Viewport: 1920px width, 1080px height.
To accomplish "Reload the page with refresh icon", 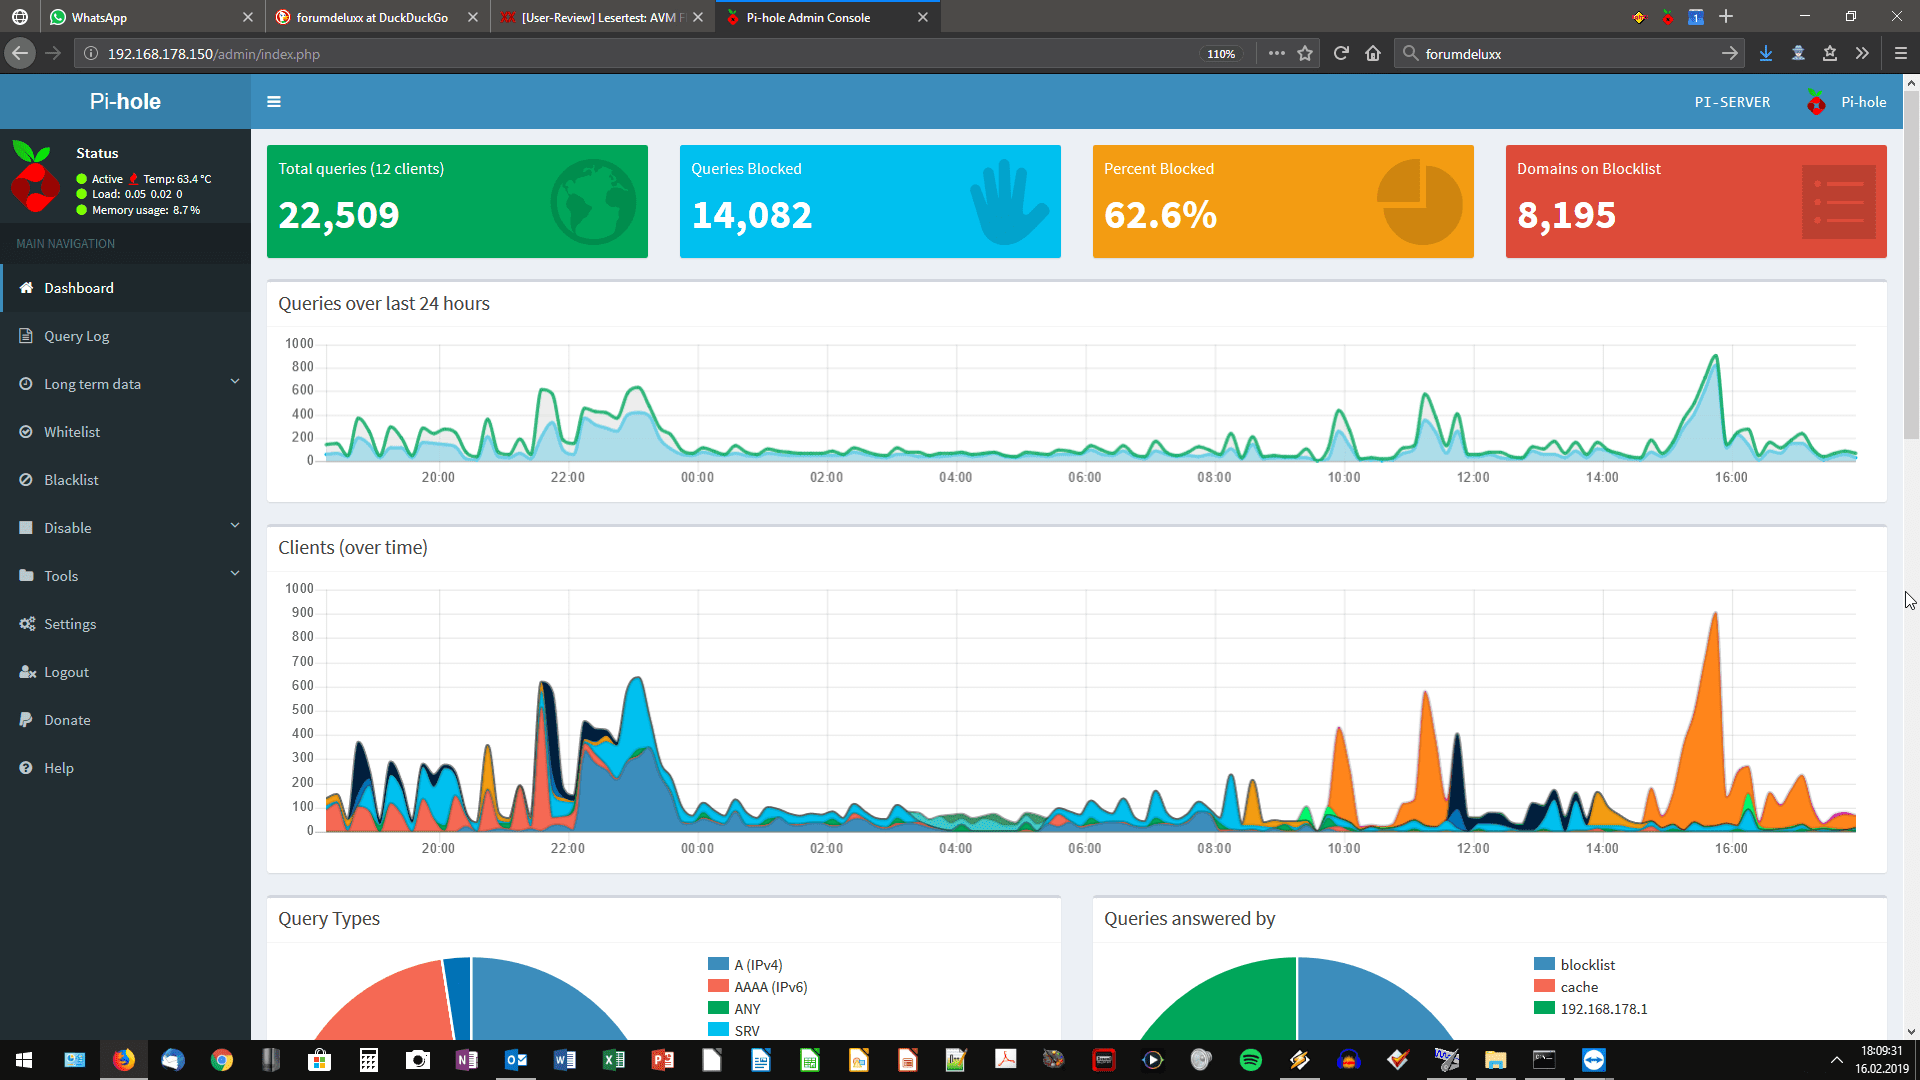I will (1341, 54).
